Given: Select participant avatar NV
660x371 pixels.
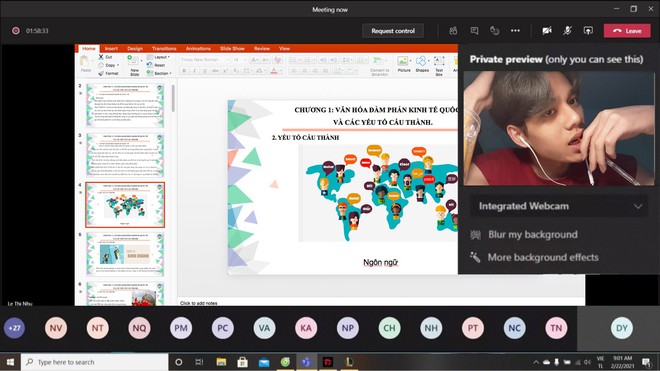Looking at the screenshot, I should (56, 328).
